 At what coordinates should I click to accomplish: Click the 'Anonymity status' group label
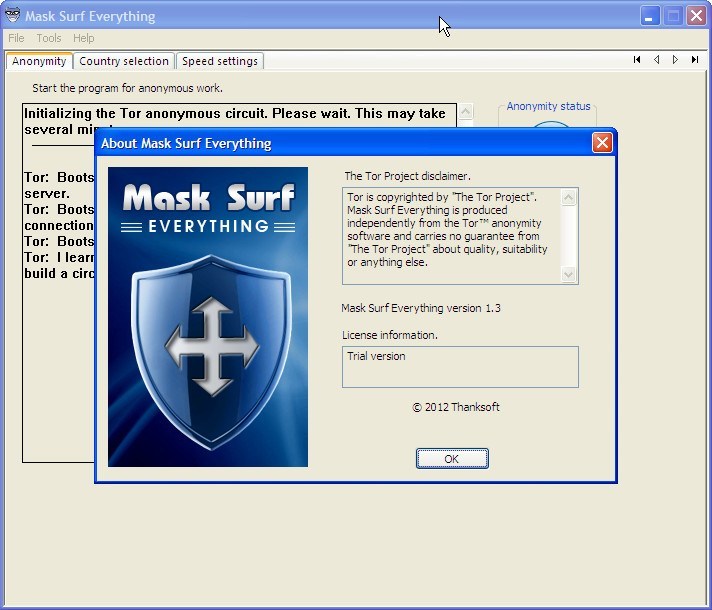click(549, 106)
